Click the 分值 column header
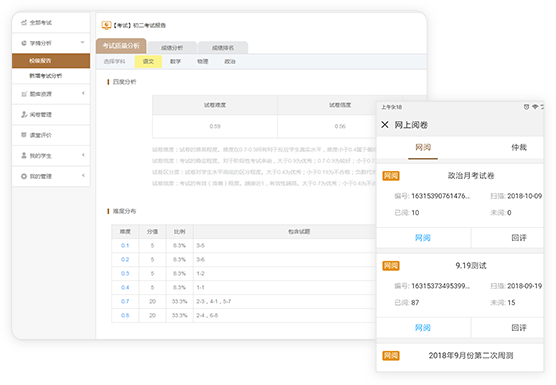Screen dimensions: 556x385 tap(152, 232)
